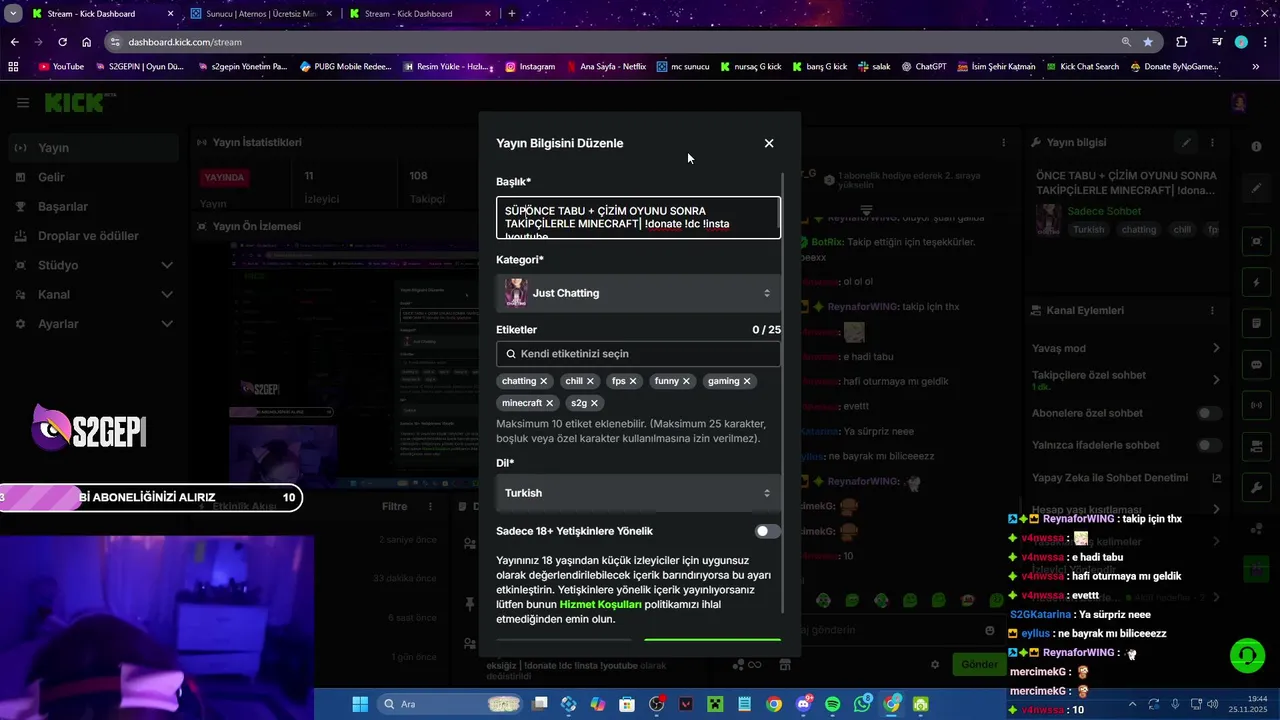This screenshot has width=1280, height=720.
Task: Open the Windows Start menu
Action: click(360, 704)
